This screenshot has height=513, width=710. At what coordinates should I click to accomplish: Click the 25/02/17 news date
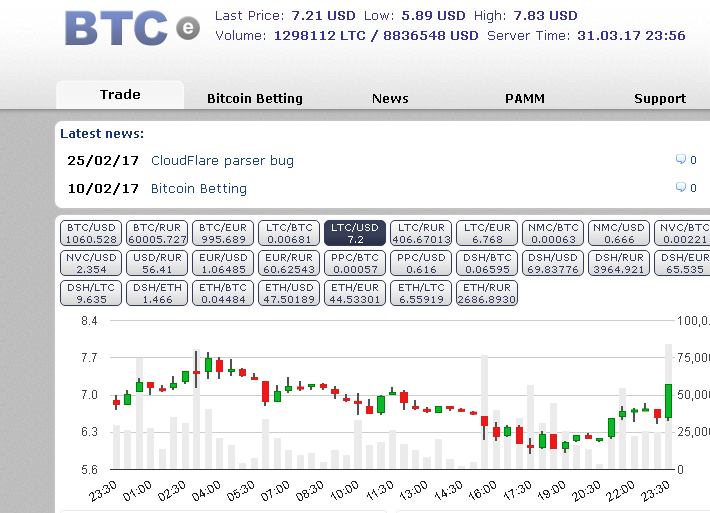[x=103, y=161]
